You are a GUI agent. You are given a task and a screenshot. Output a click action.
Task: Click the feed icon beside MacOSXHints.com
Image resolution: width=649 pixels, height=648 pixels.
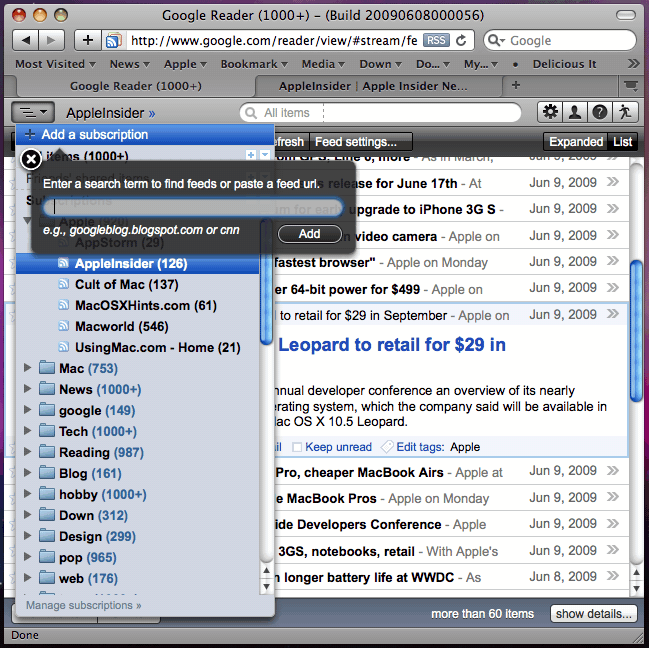point(63,305)
